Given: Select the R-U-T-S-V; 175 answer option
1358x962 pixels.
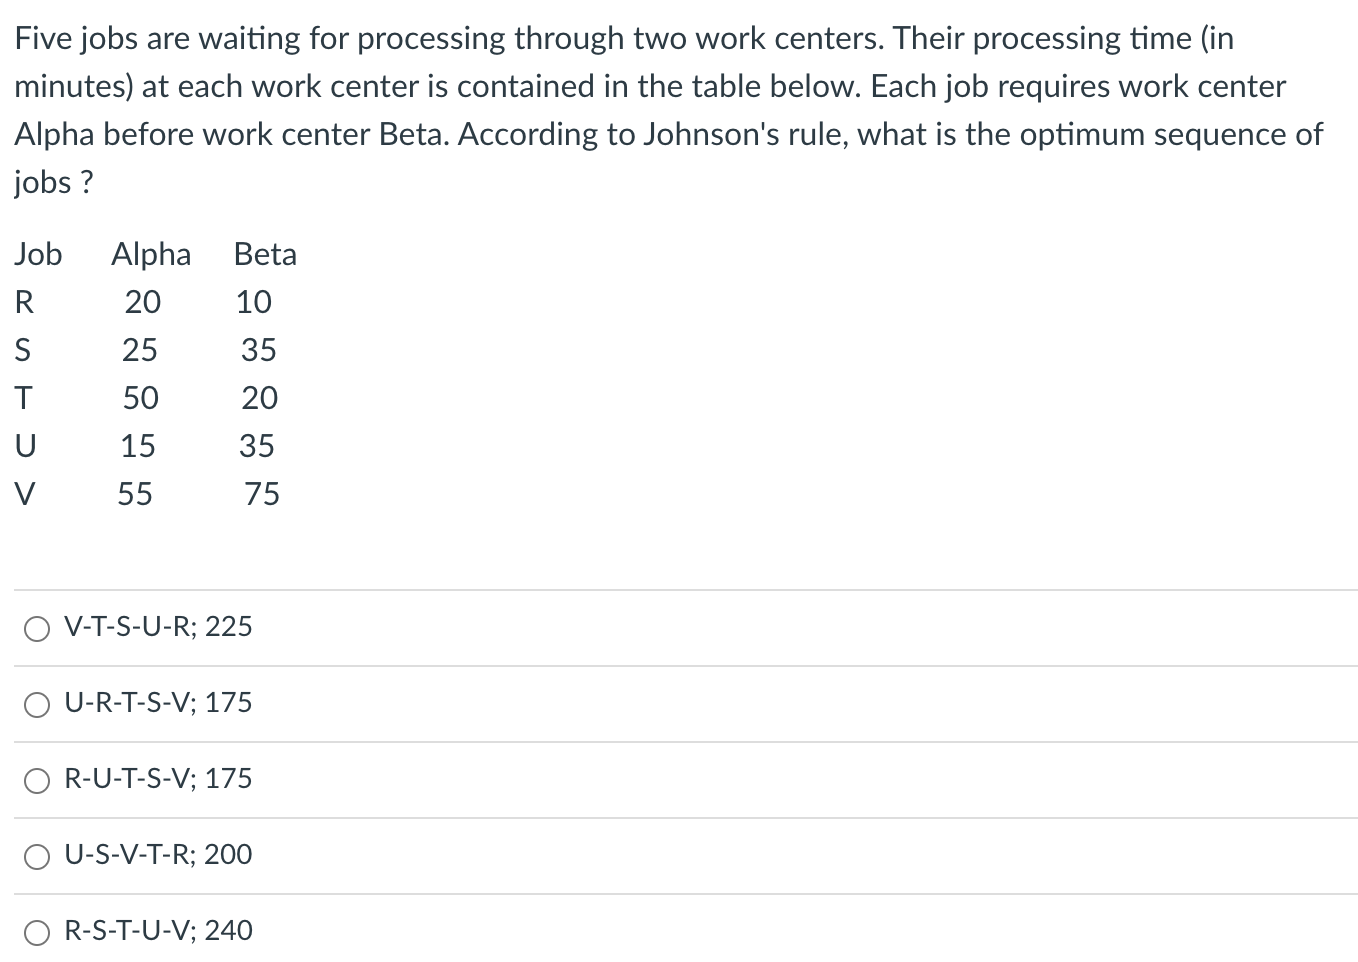Looking at the screenshot, I should click(37, 781).
